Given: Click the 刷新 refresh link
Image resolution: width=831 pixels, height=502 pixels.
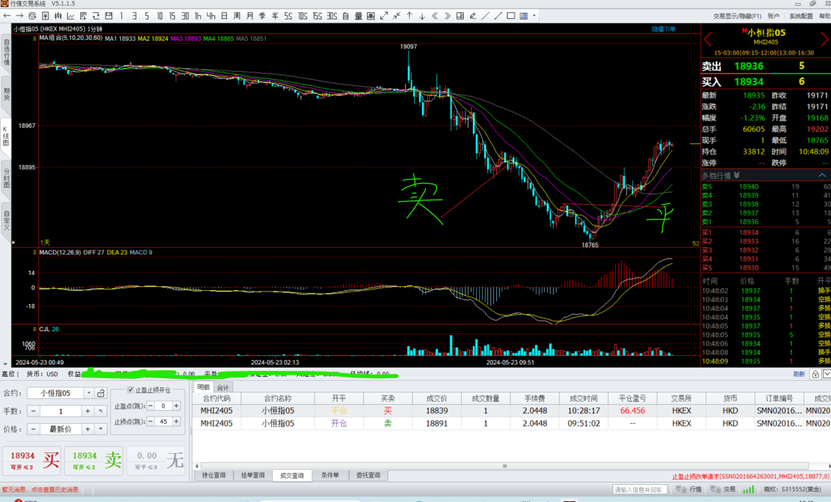Looking at the screenshot, I should coord(799,373).
